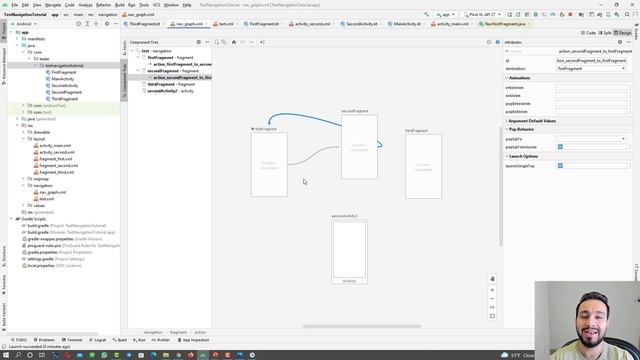Open the Logcat tool window
The height and width of the screenshot is (360, 640).
point(98,340)
